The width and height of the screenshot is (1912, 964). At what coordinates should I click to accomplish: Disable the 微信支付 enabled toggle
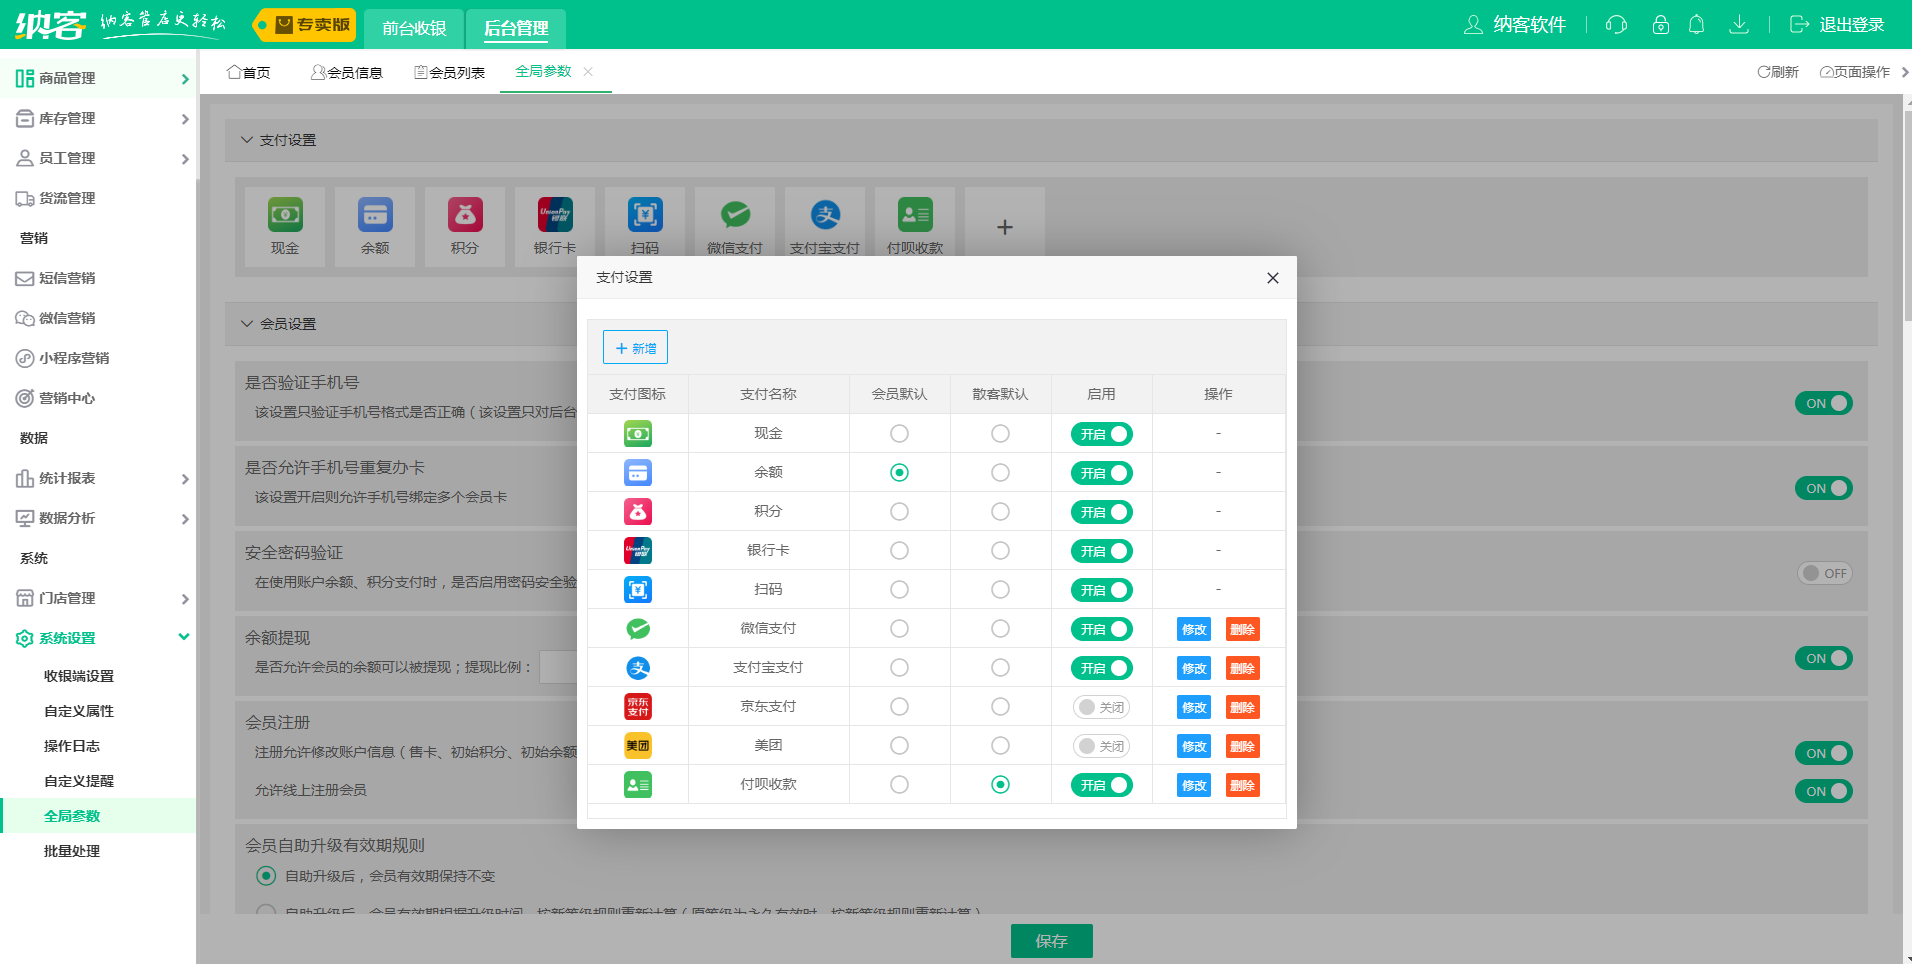1101,629
